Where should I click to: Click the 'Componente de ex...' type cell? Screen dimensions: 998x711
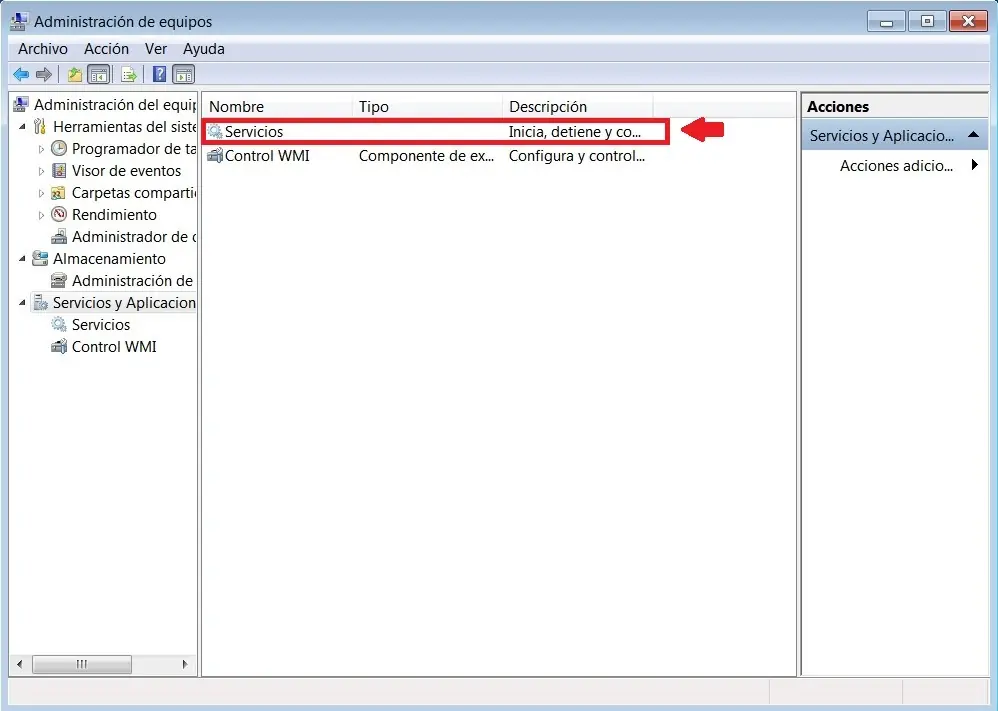tap(426, 155)
